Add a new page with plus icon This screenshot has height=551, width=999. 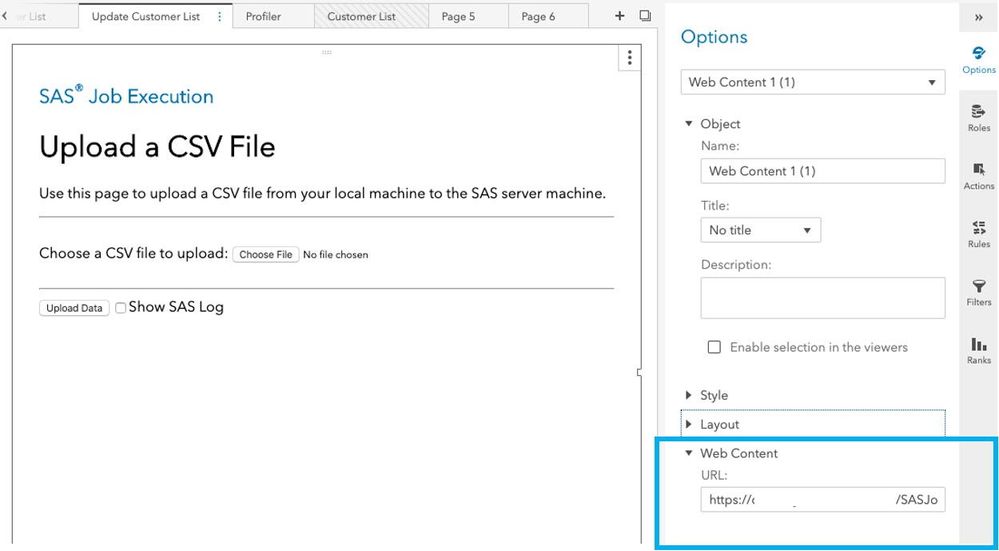coord(620,16)
